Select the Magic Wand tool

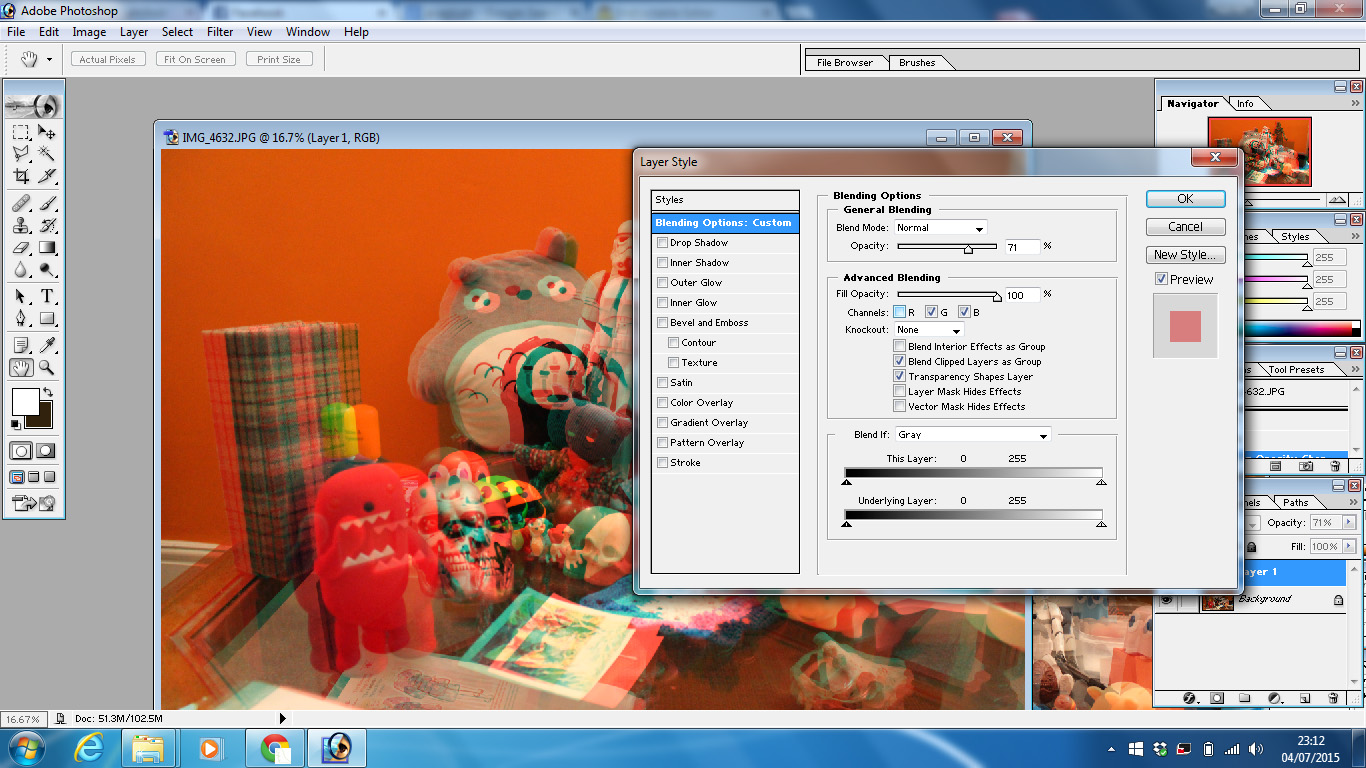click(47, 154)
